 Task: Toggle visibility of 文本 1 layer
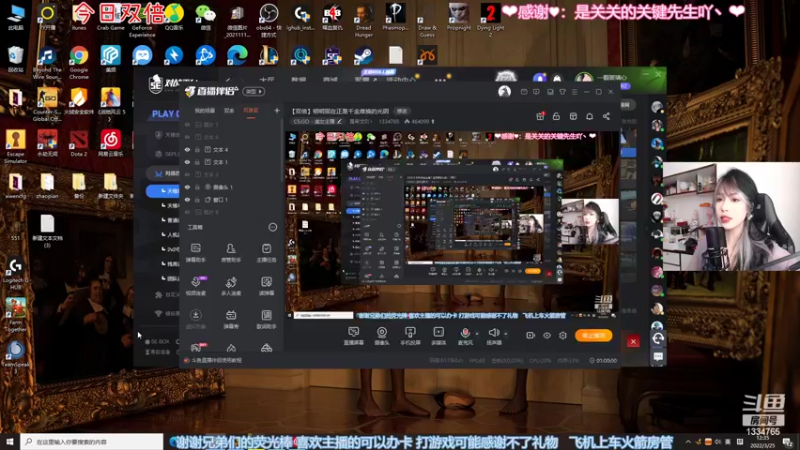[x=187, y=162]
